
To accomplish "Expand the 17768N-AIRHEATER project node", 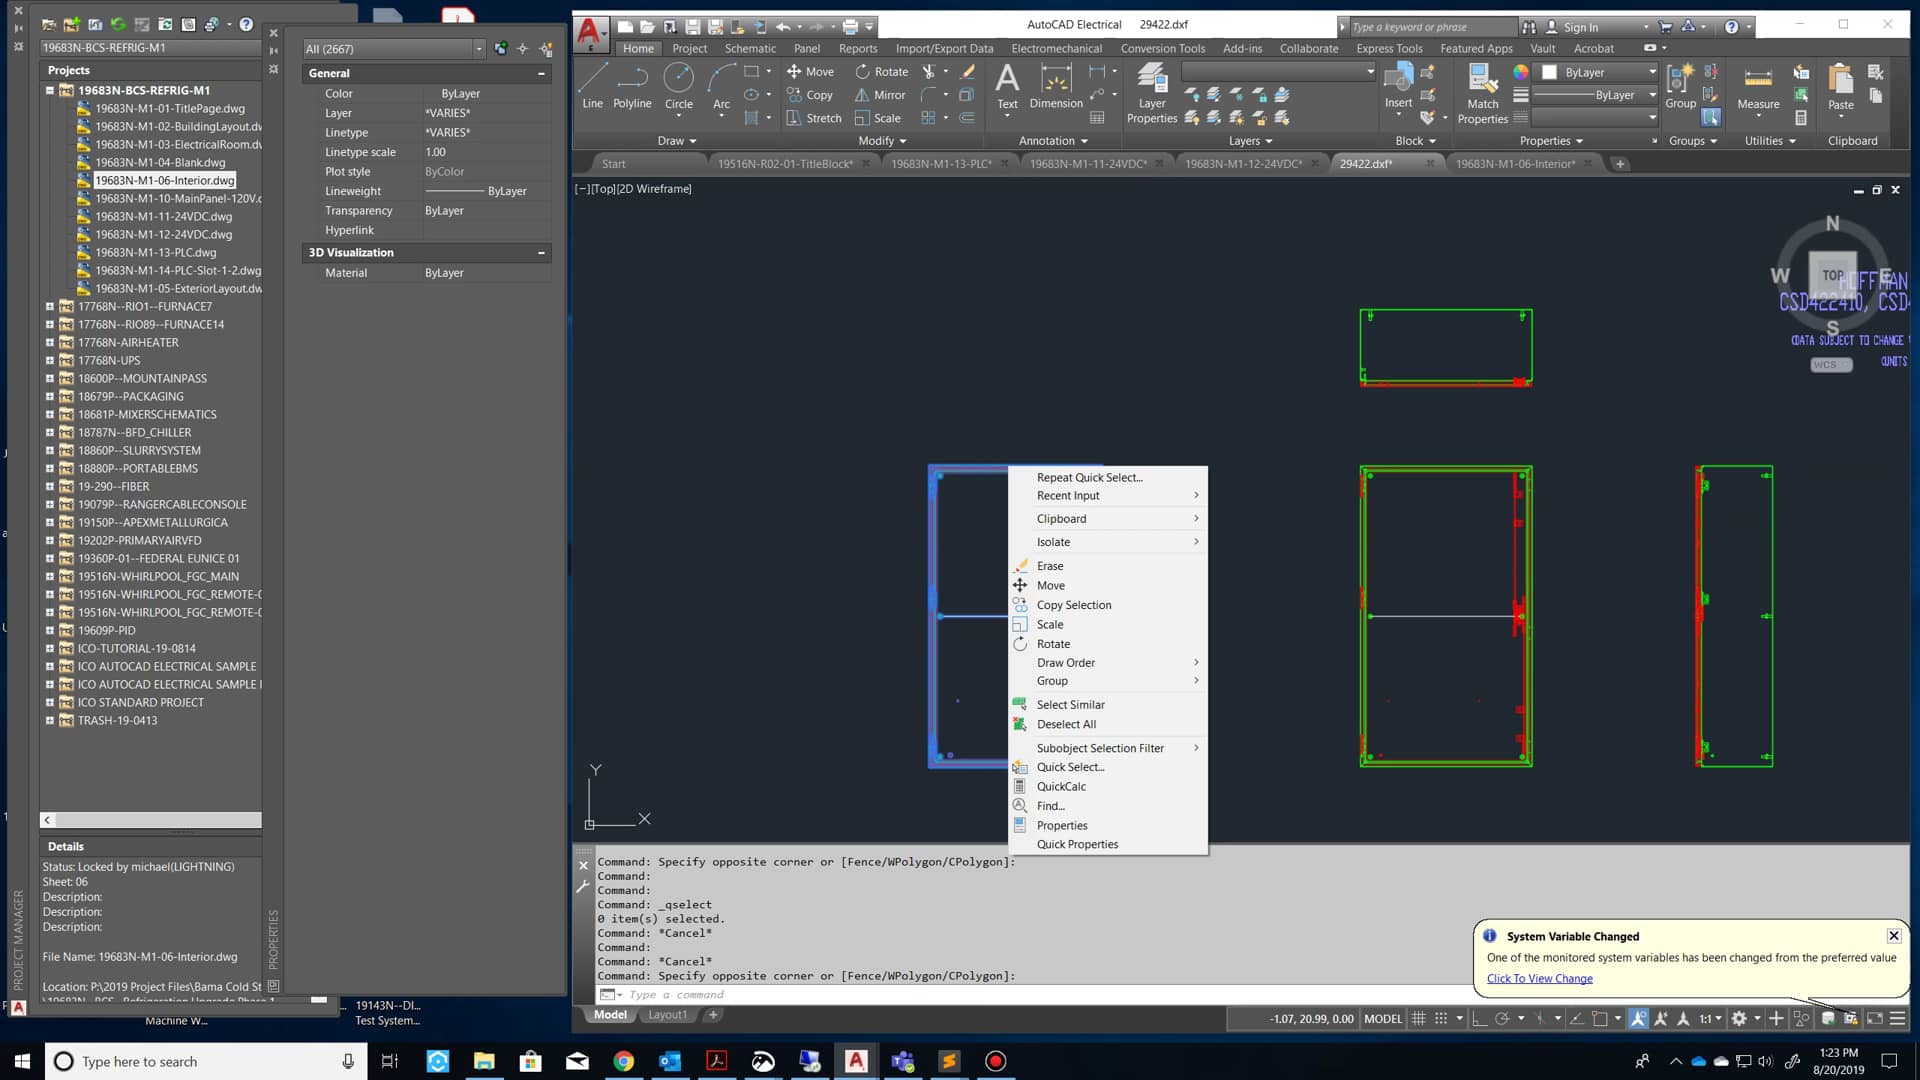I will pyautogui.click(x=49, y=342).
